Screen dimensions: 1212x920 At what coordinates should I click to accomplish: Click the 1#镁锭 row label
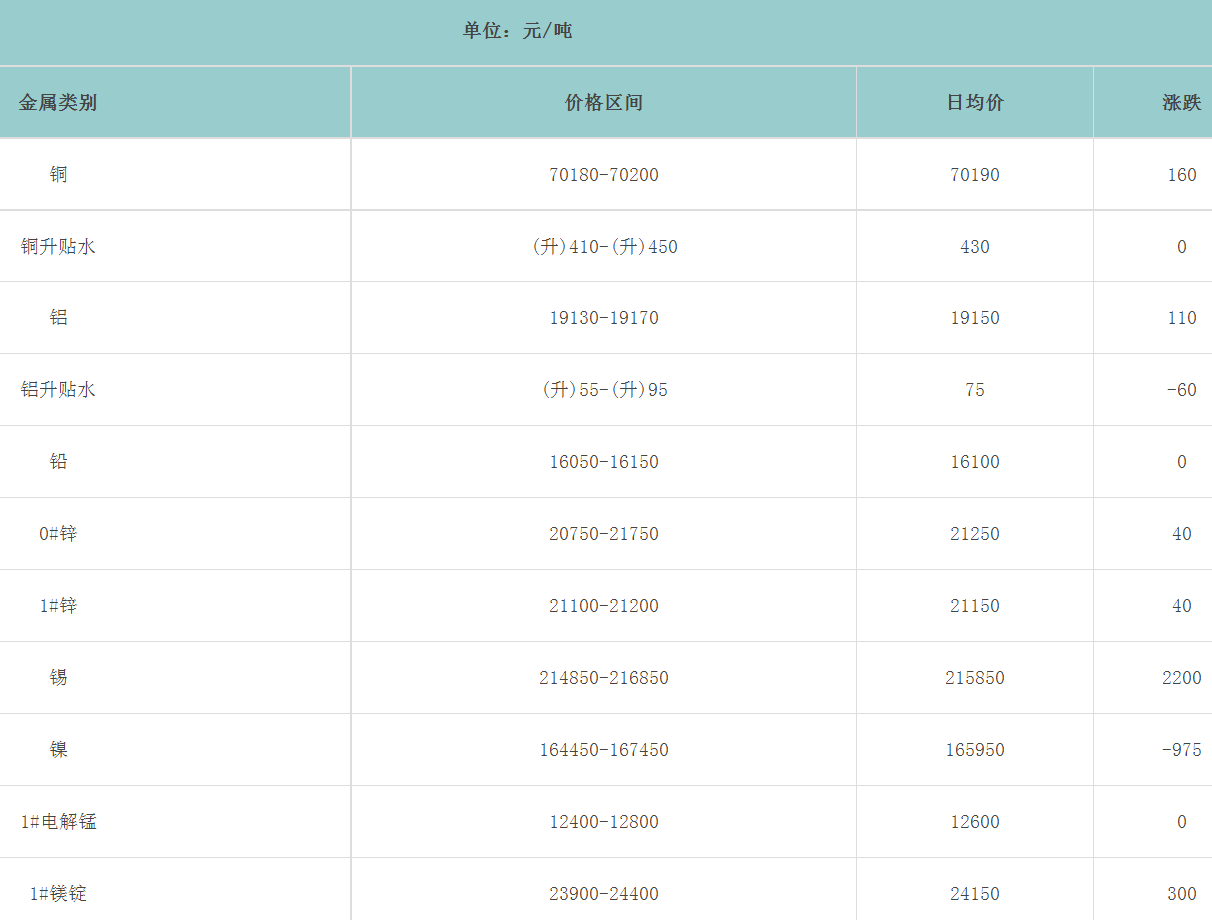point(58,894)
